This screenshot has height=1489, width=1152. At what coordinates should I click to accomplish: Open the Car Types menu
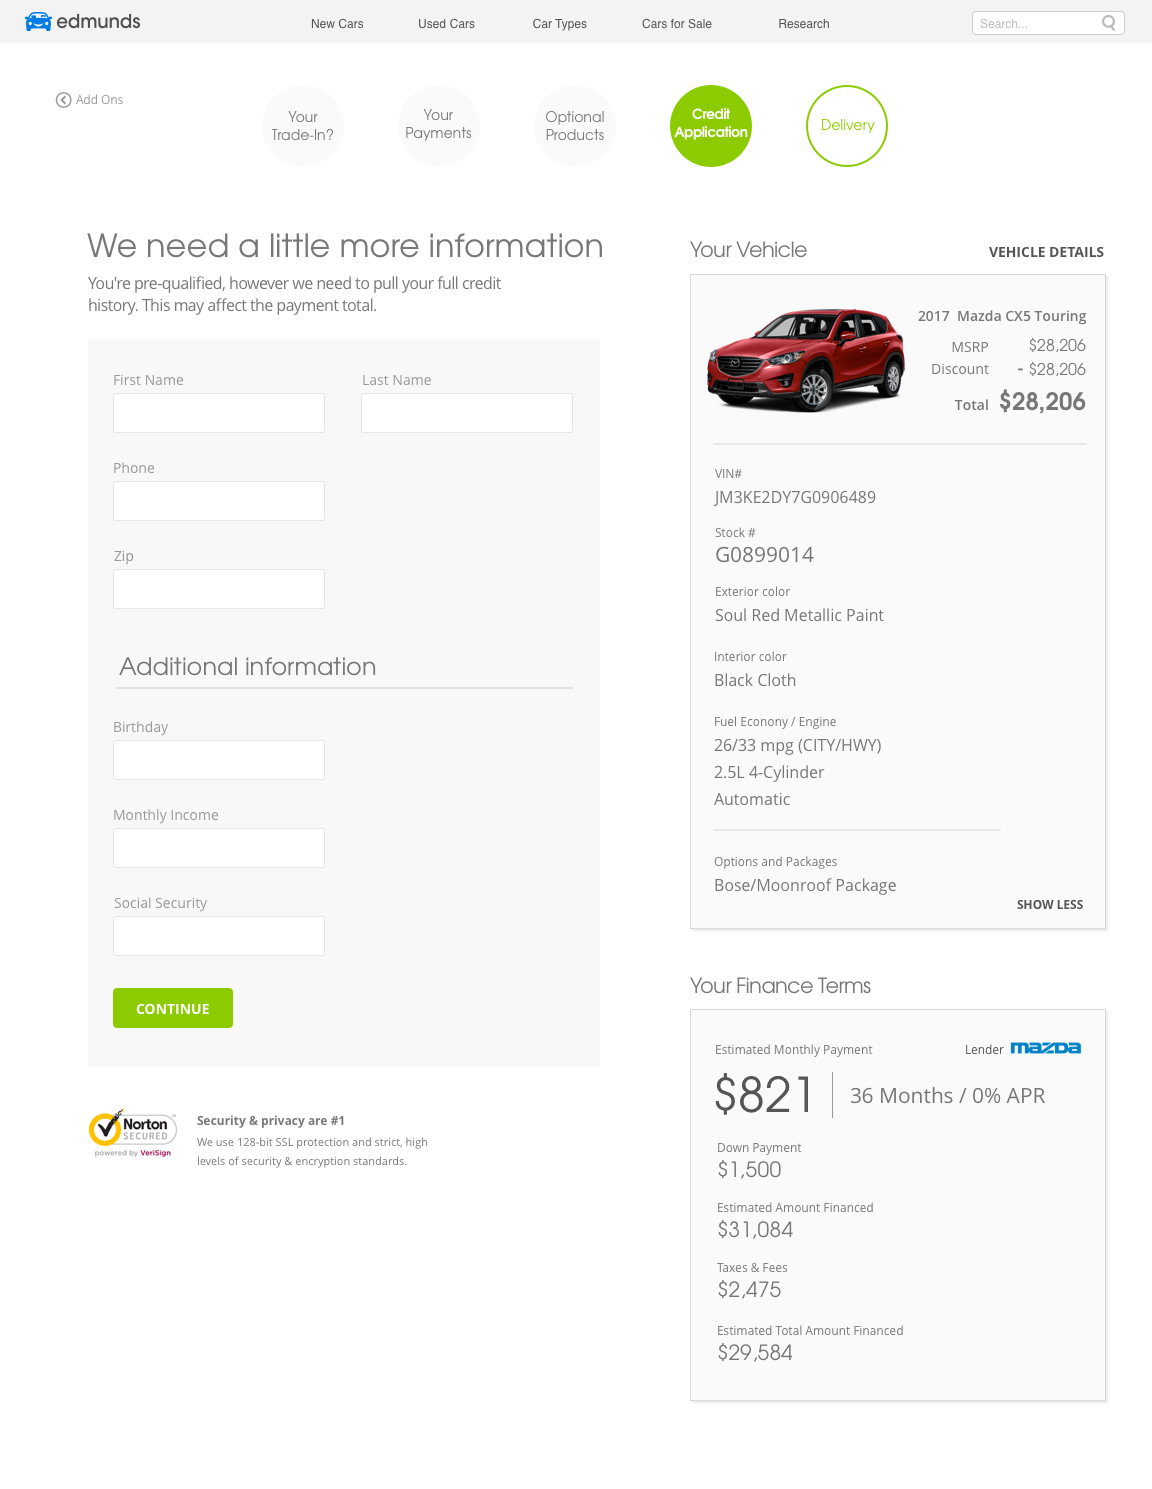tap(559, 24)
